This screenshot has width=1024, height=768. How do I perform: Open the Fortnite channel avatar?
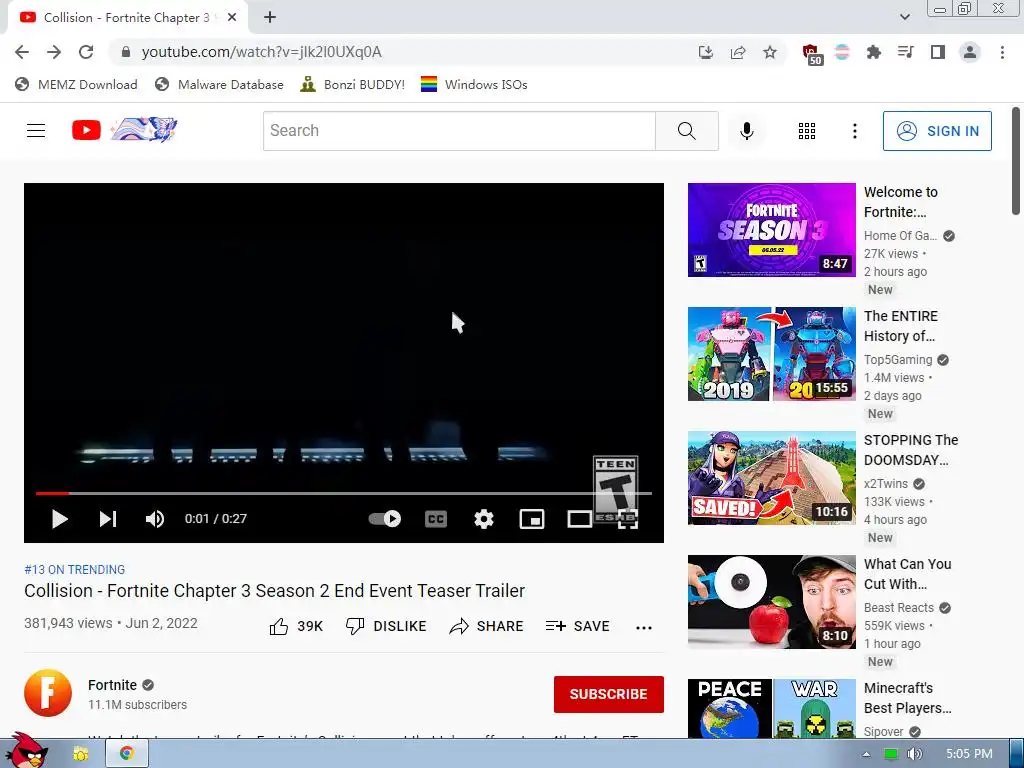[48, 693]
